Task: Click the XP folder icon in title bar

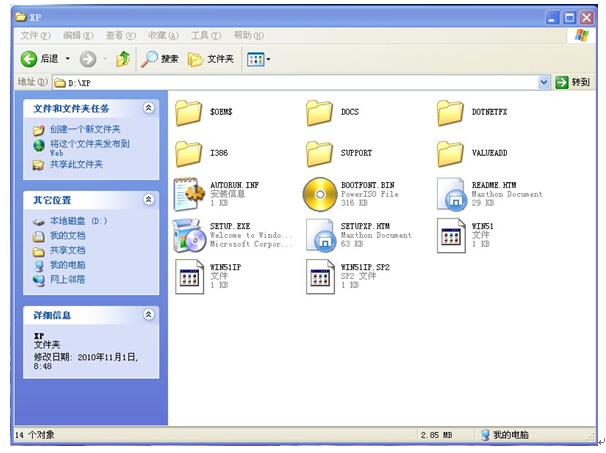Action: tap(21, 17)
